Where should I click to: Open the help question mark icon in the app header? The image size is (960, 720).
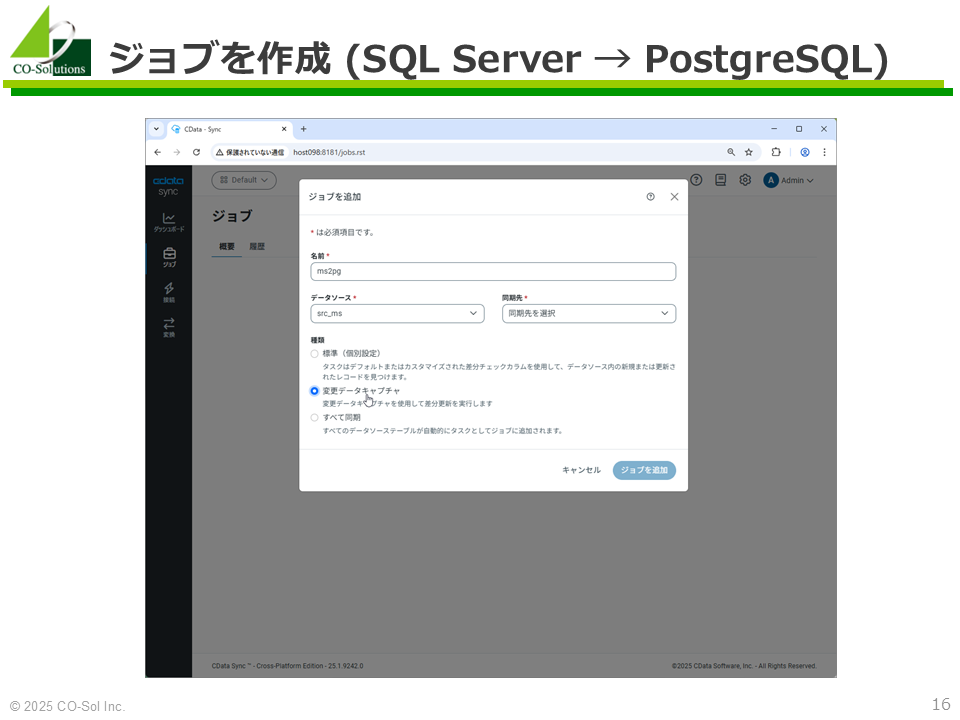pyautogui.click(x=696, y=180)
